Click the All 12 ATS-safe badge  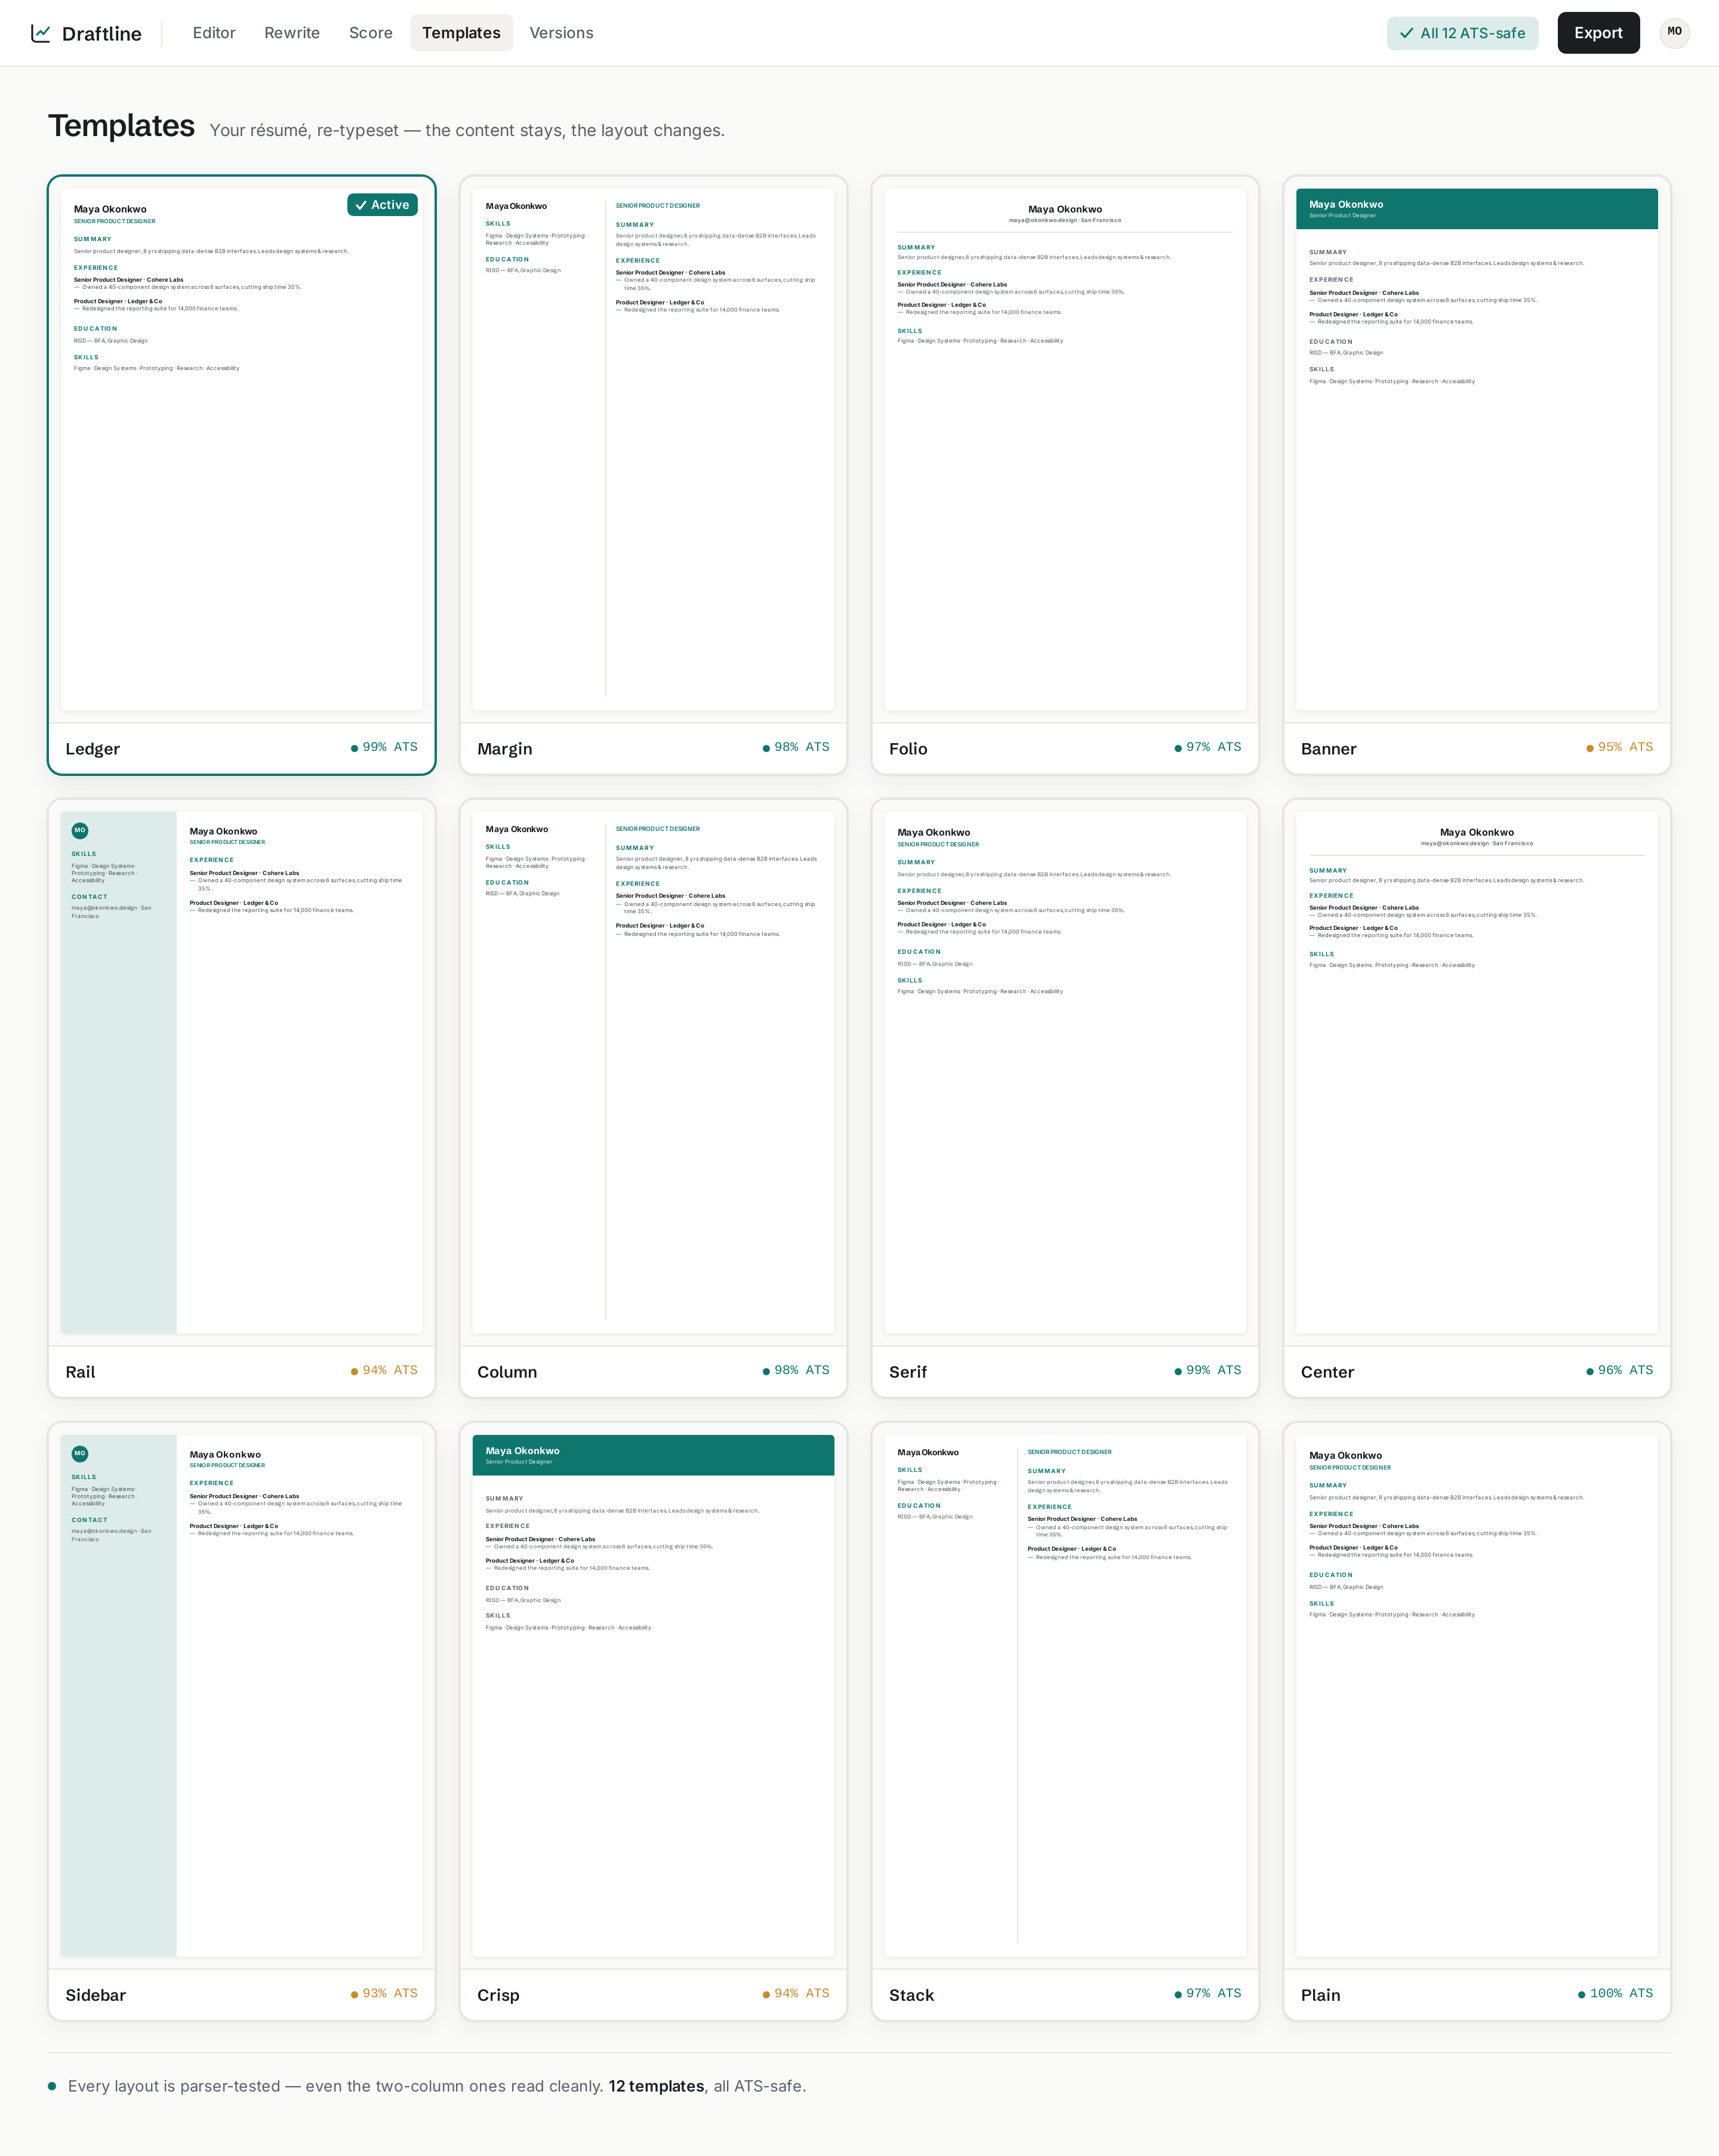point(1462,33)
